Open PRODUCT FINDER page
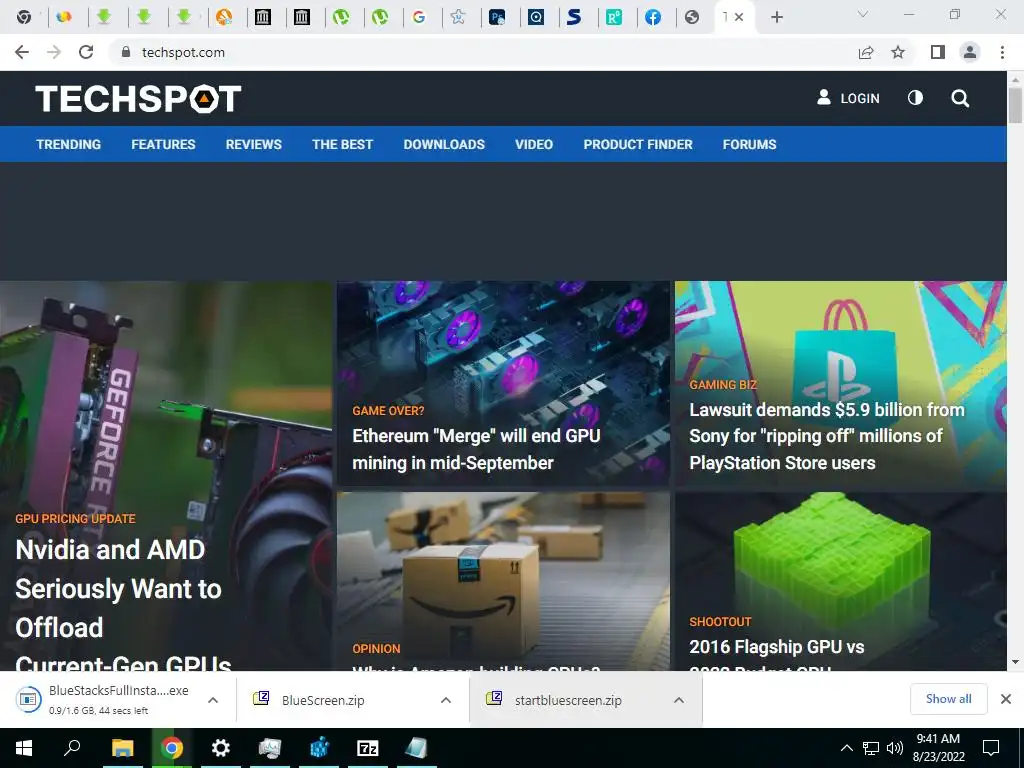The height and width of the screenshot is (768, 1024). [638, 144]
